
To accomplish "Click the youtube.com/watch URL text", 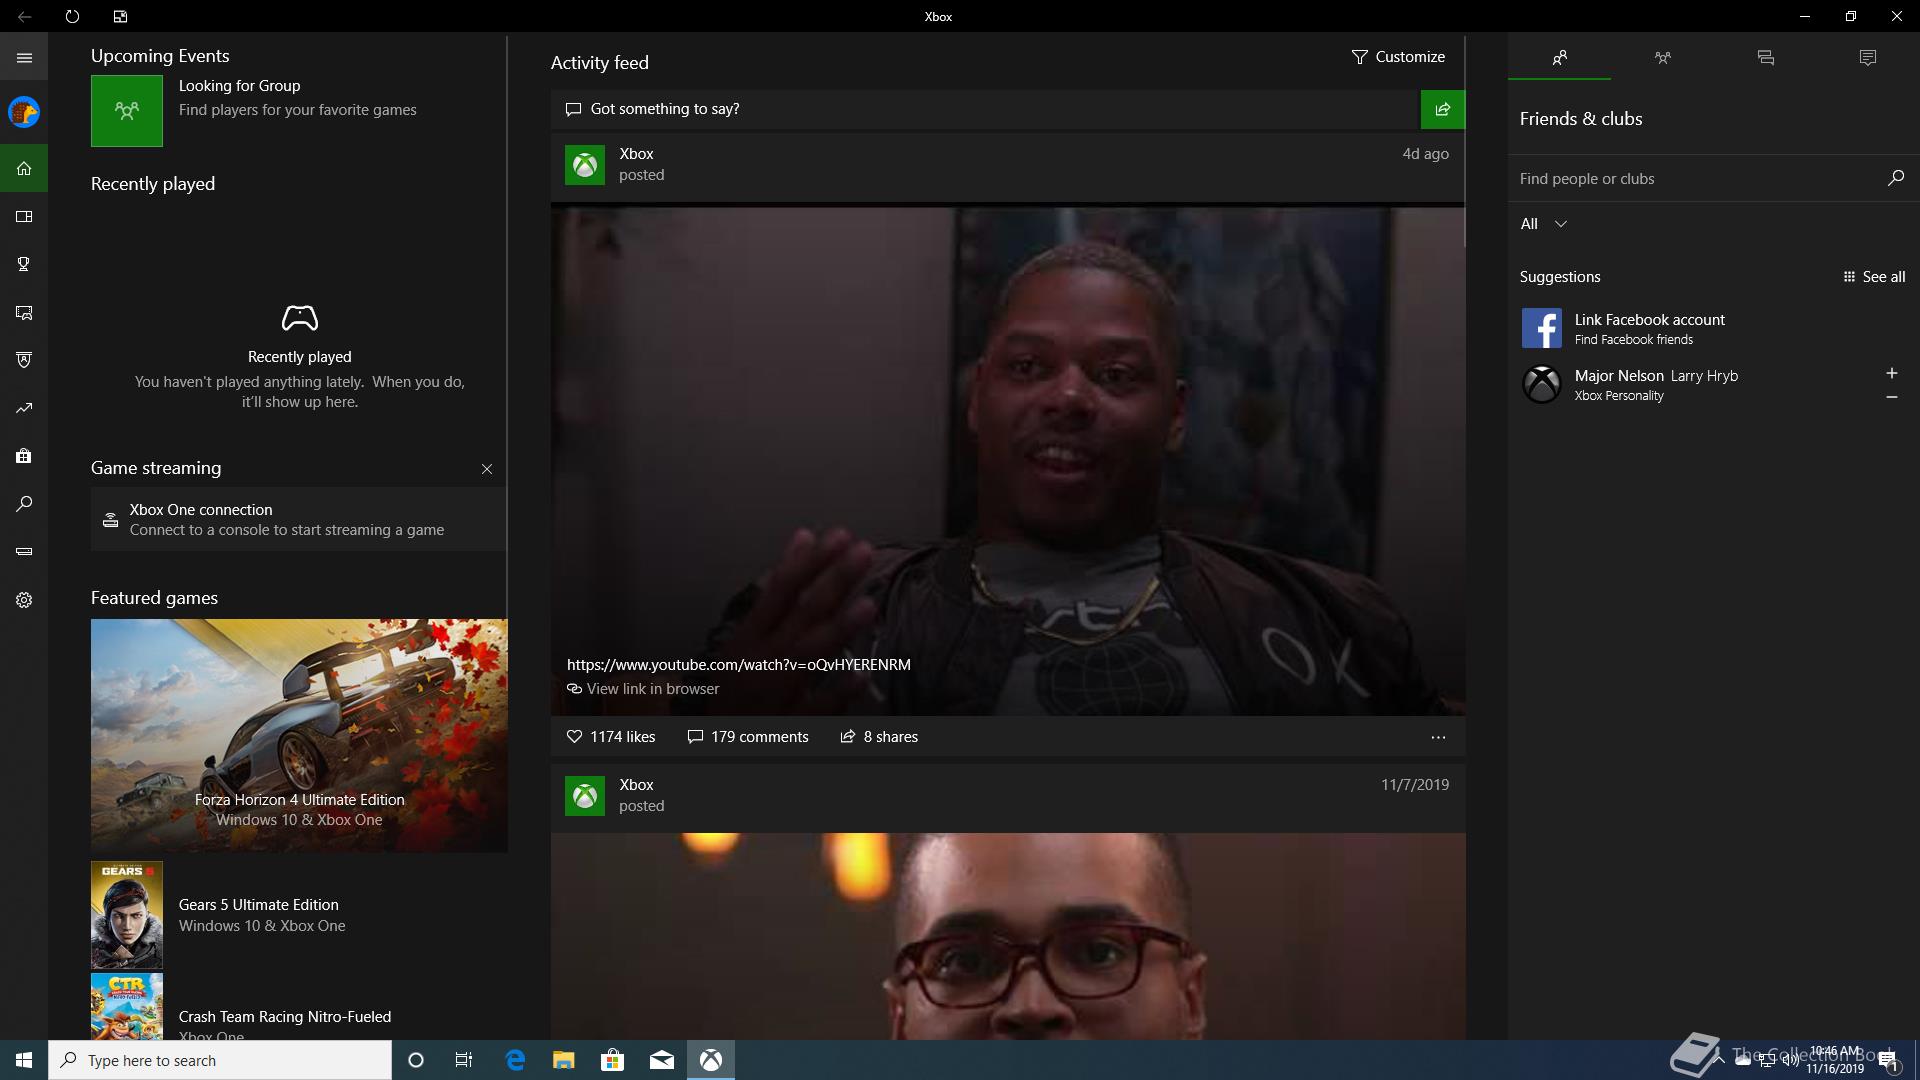I will pyautogui.click(x=739, y=665).
